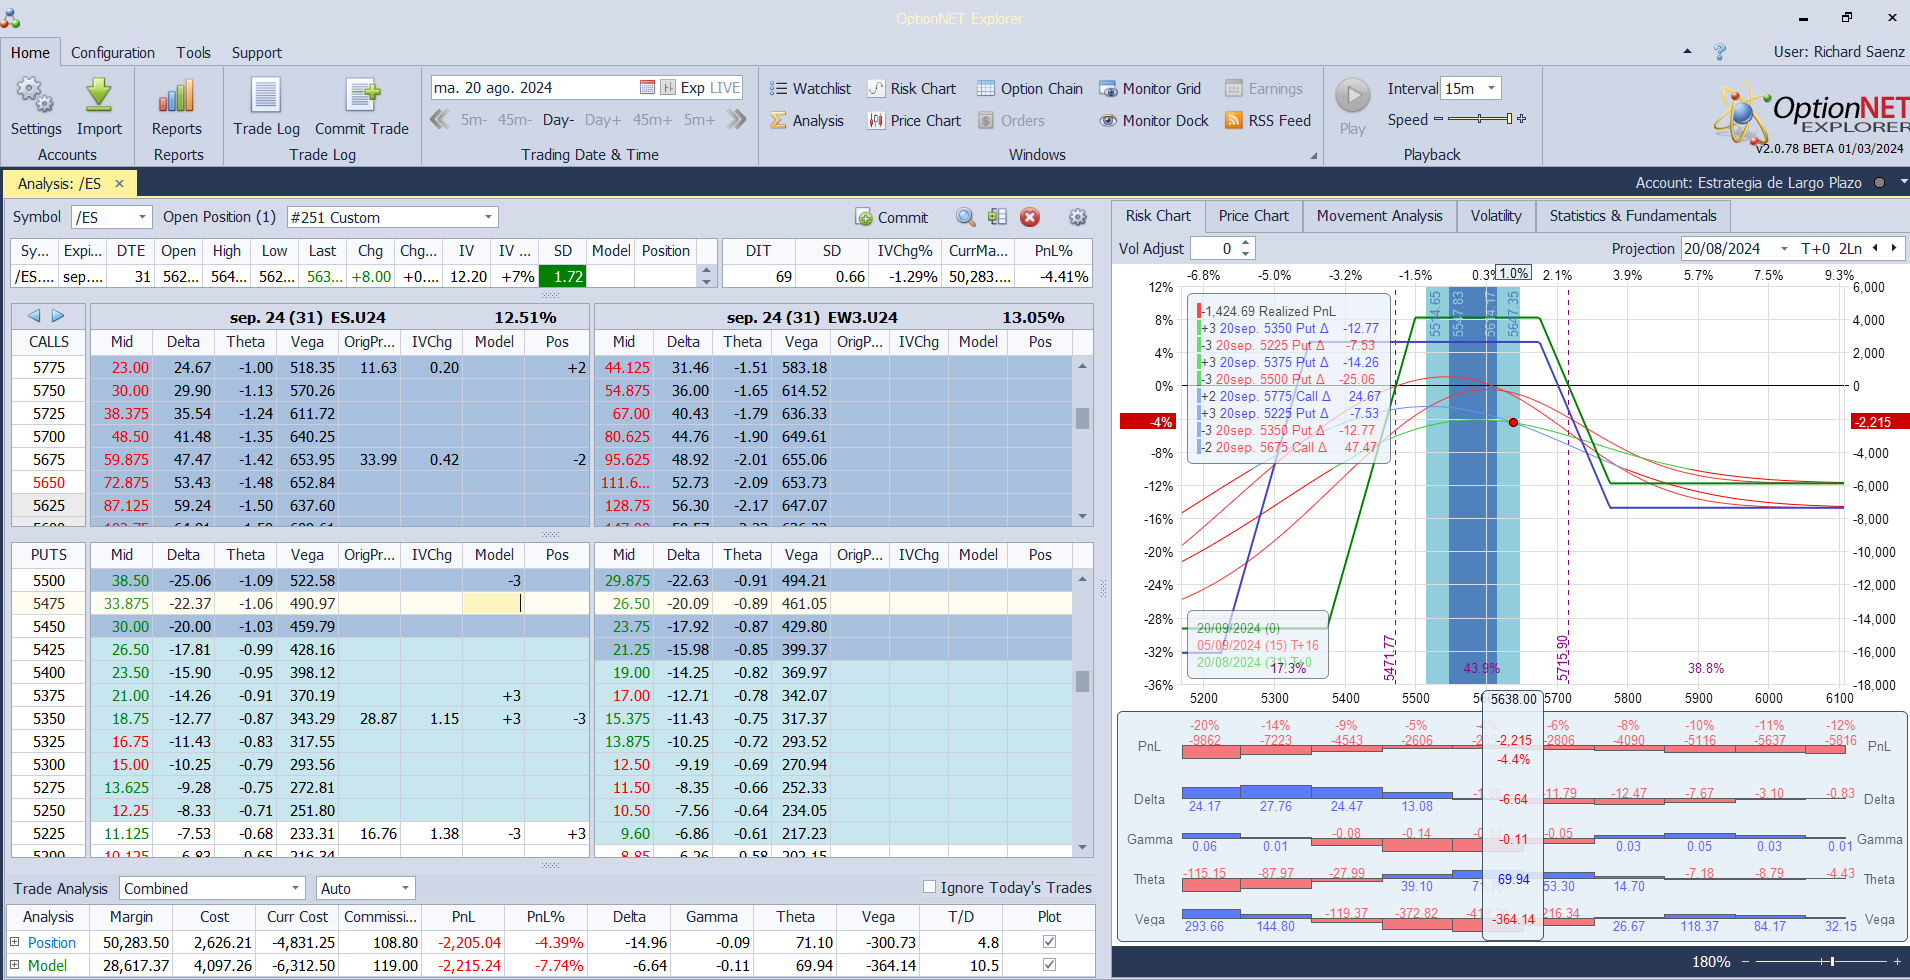Open the Trade Log icon

tap(266, 96)
